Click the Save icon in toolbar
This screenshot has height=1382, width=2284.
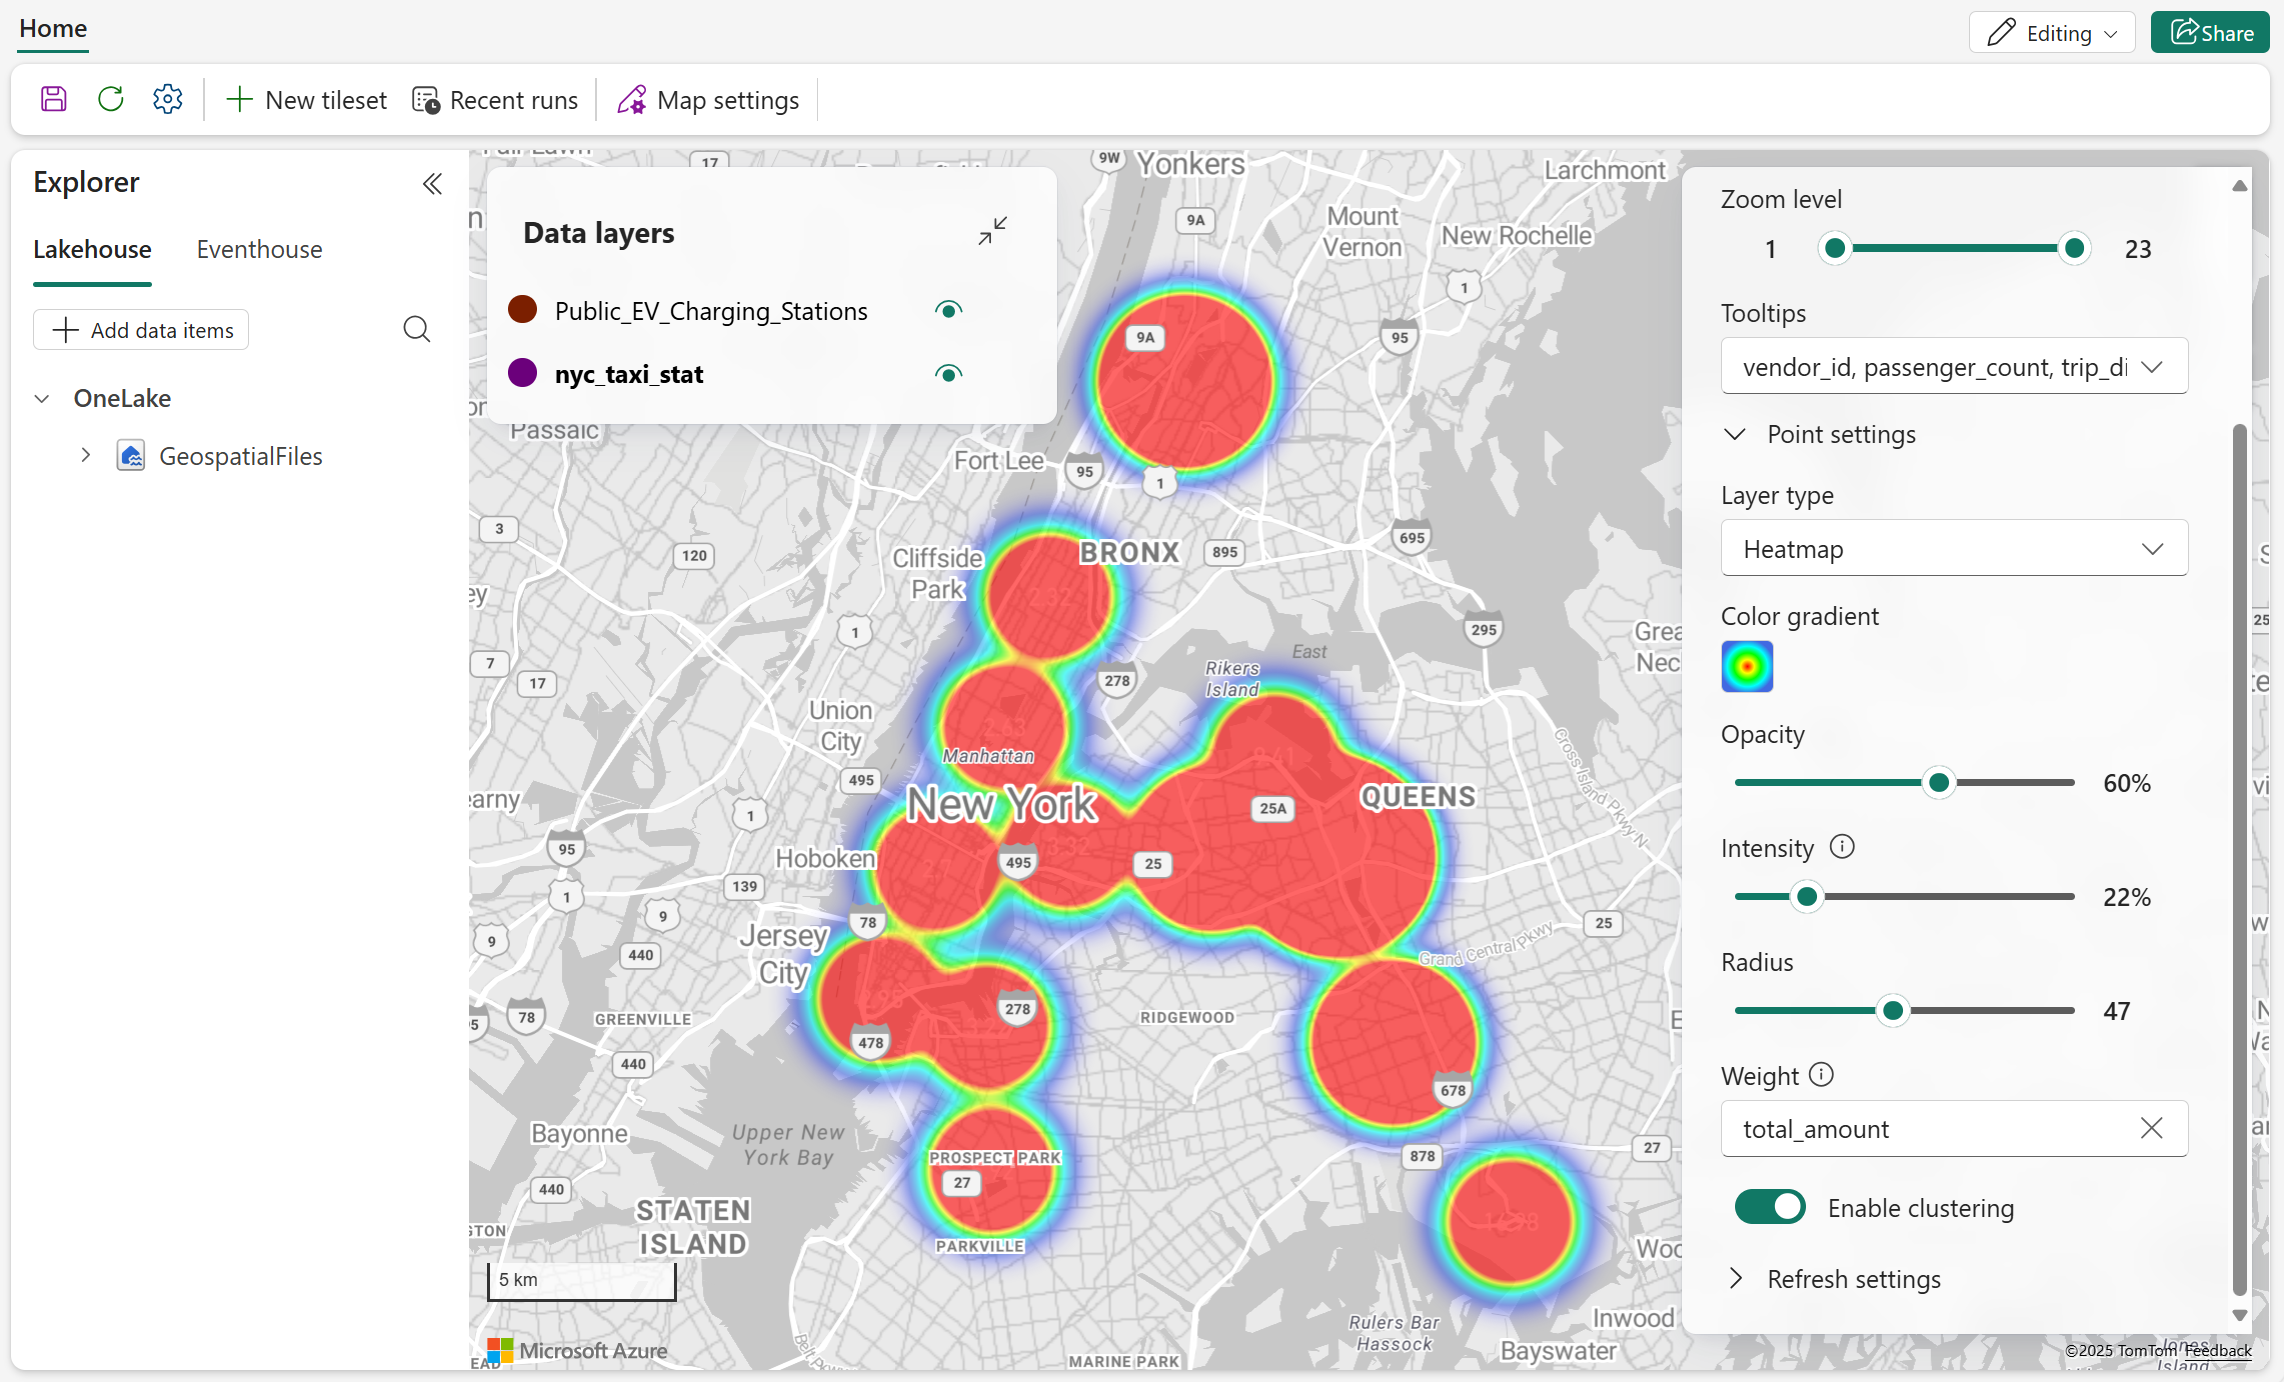pyautogui.click(x=54, y=99)
